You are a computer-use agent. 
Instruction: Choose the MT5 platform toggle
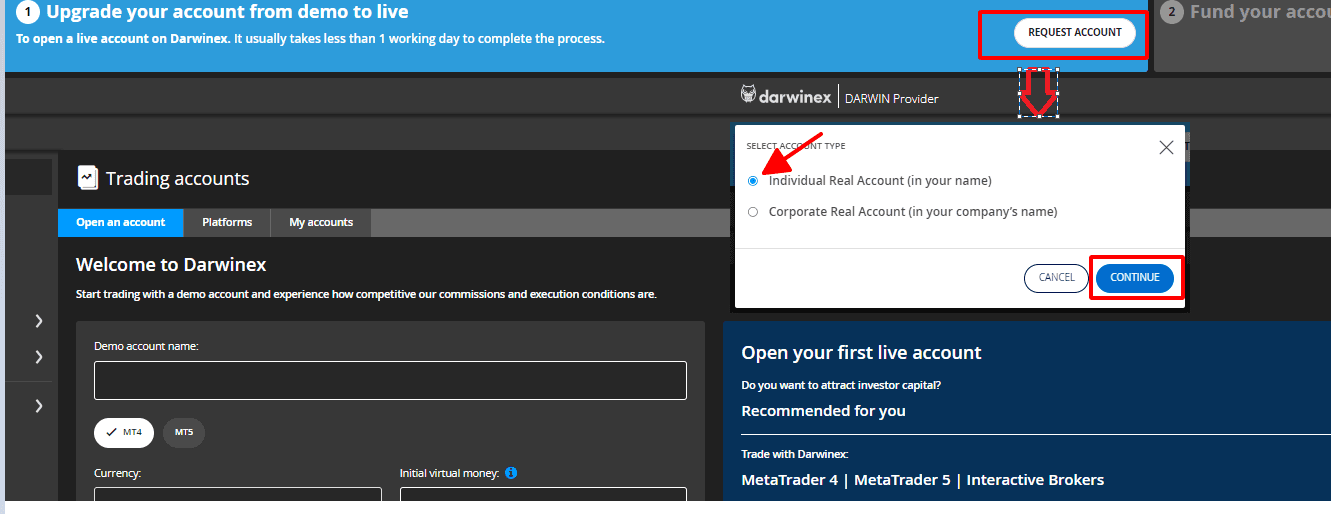tap(184, 433)
